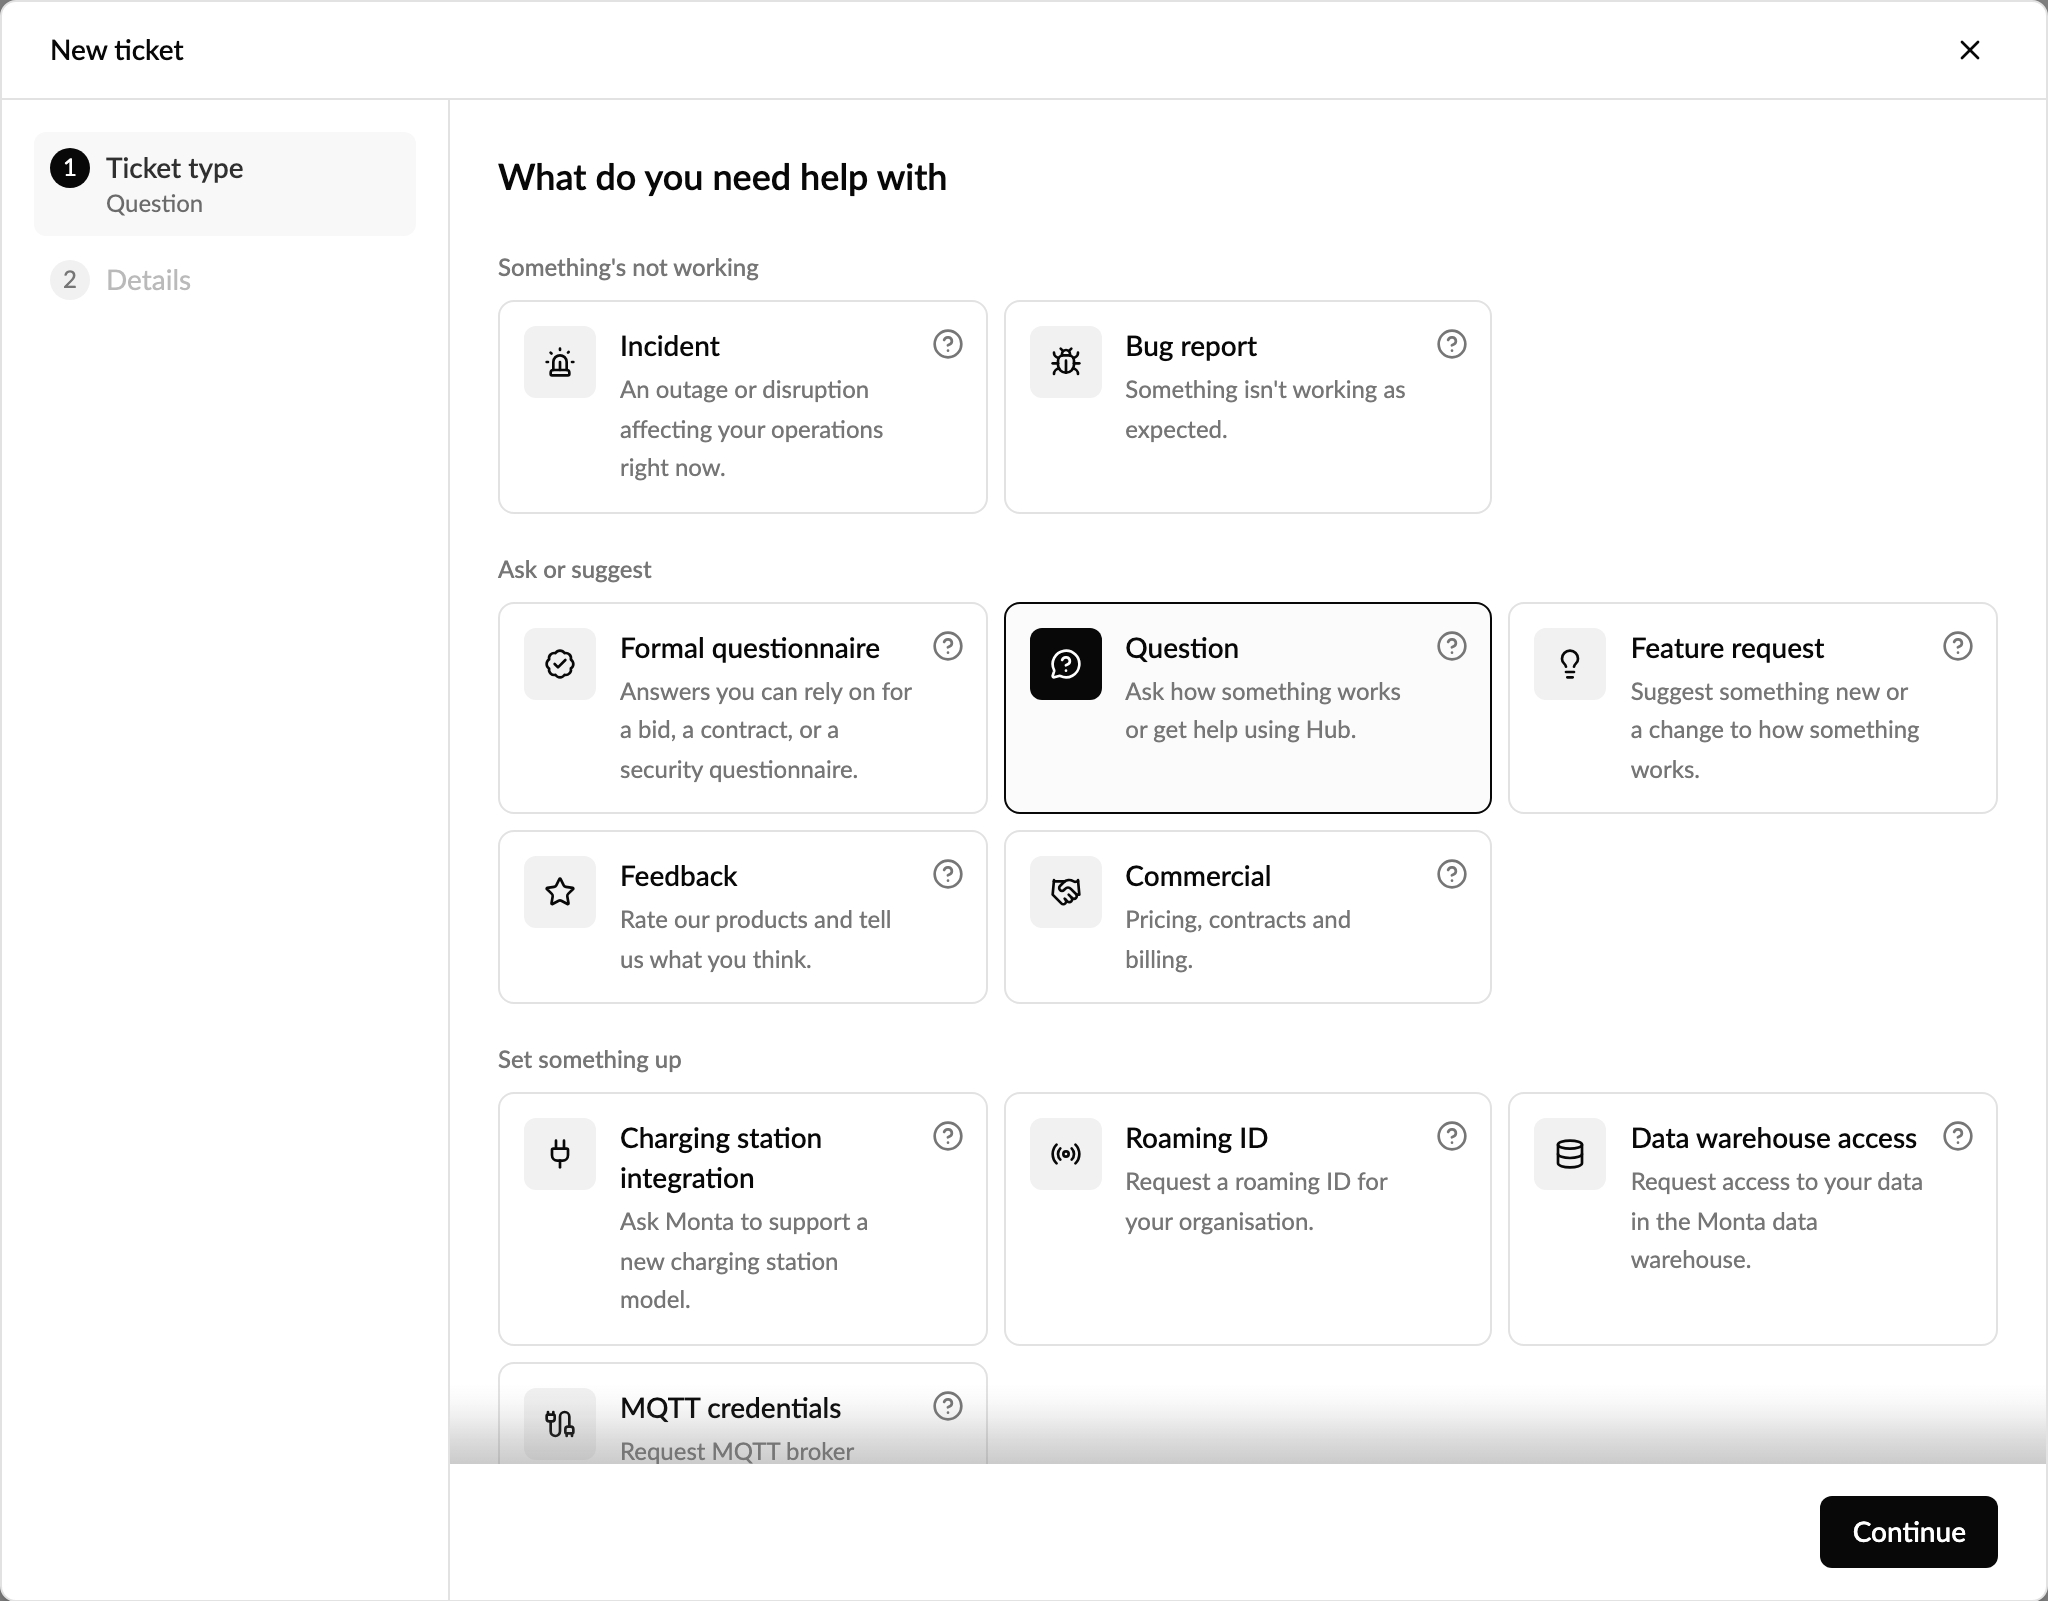This screenshot has height=1601, width=2048.
Task: Select the Roaming ID card title
Action: [x=1196, y=1138]
